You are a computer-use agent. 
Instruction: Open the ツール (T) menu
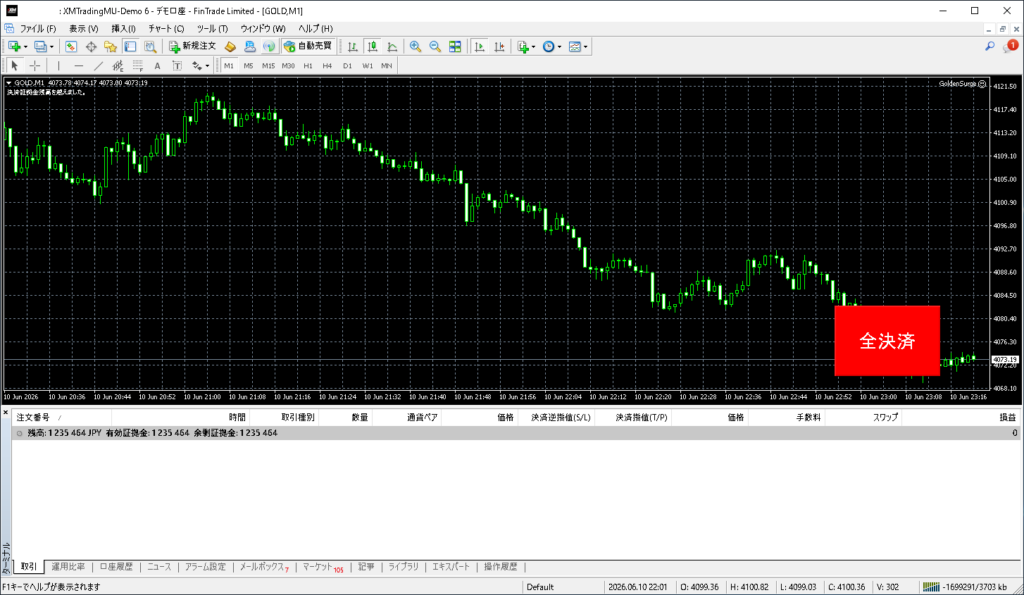212,29
